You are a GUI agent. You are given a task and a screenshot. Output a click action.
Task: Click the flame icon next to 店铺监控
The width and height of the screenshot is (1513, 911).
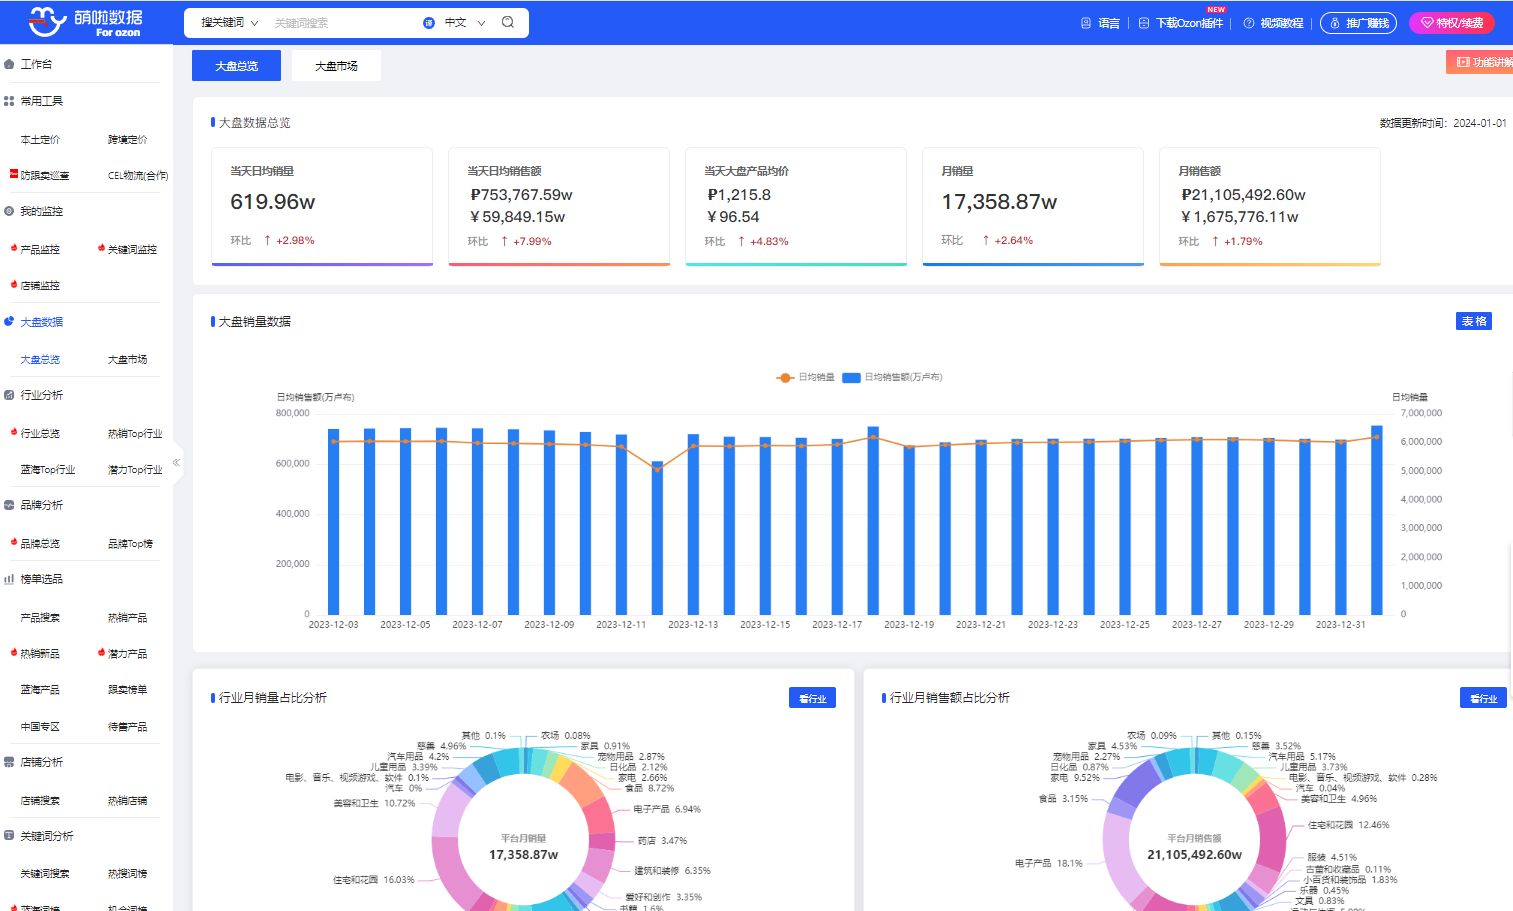point(14,285)
